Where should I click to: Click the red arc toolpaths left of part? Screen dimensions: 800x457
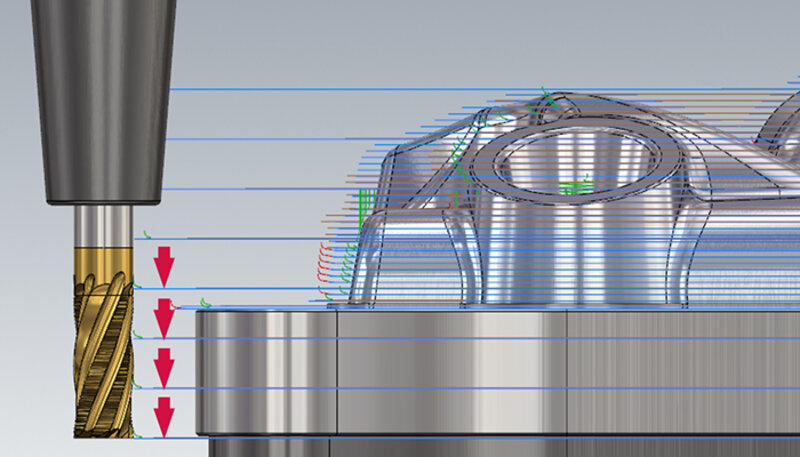click(322, 265)
